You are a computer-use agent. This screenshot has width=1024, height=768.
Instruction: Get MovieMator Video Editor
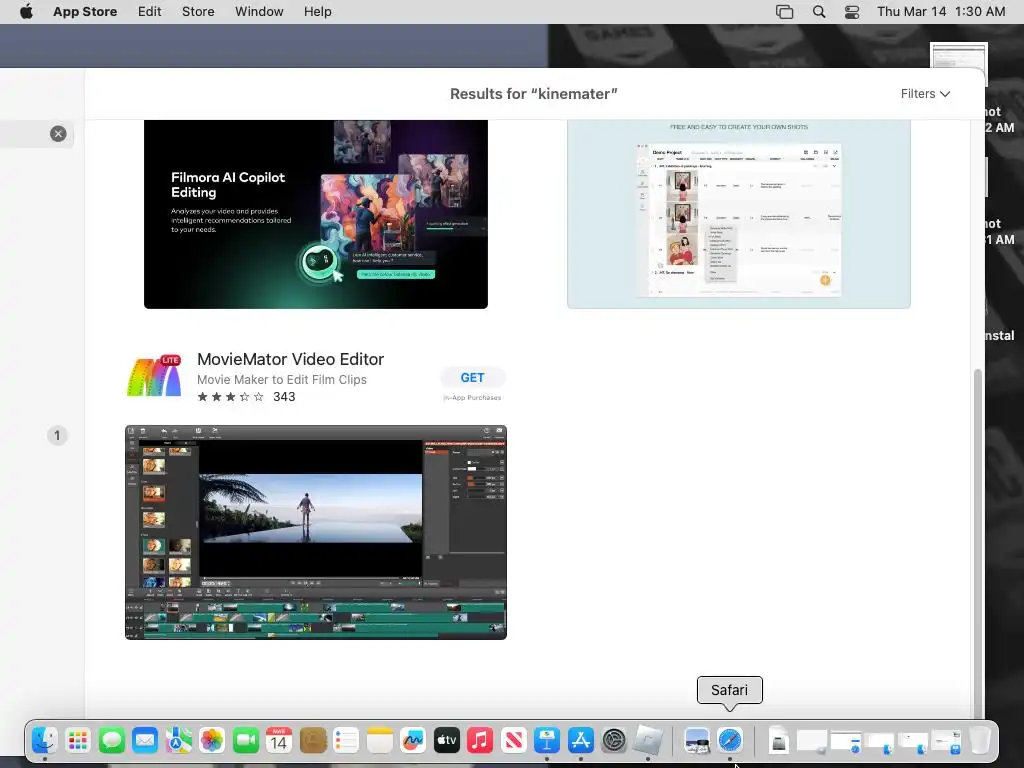click(x=472, y=377)
